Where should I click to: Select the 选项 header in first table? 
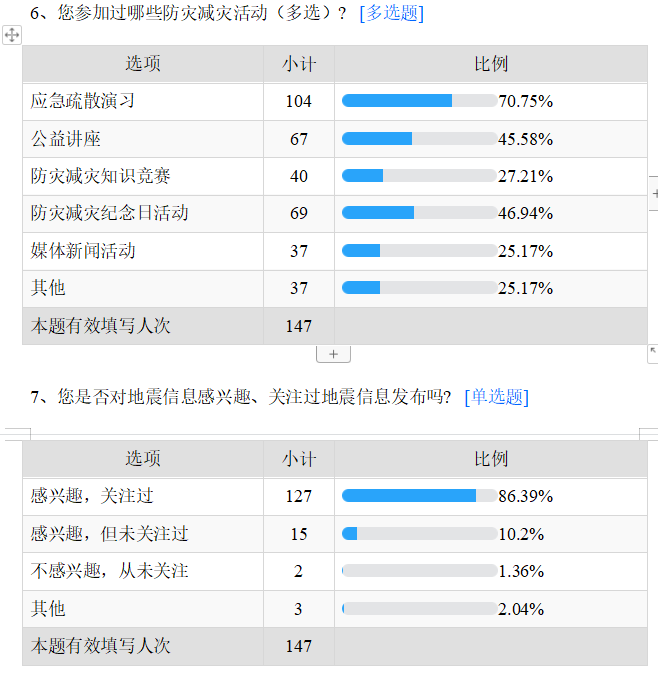[x=143, y=63]
